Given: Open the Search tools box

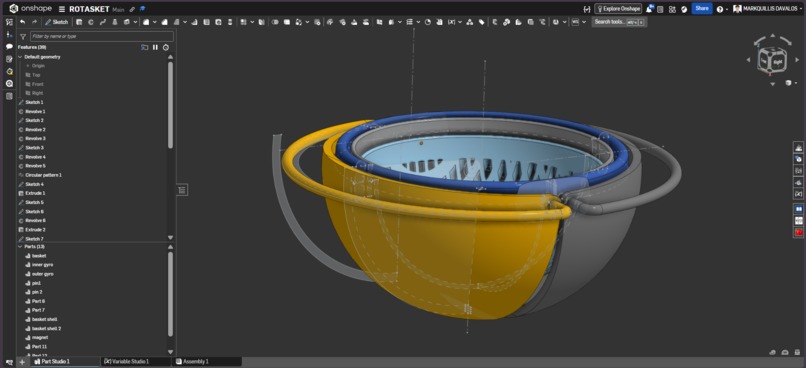Looking at the screenshot, I should (619, 22).
